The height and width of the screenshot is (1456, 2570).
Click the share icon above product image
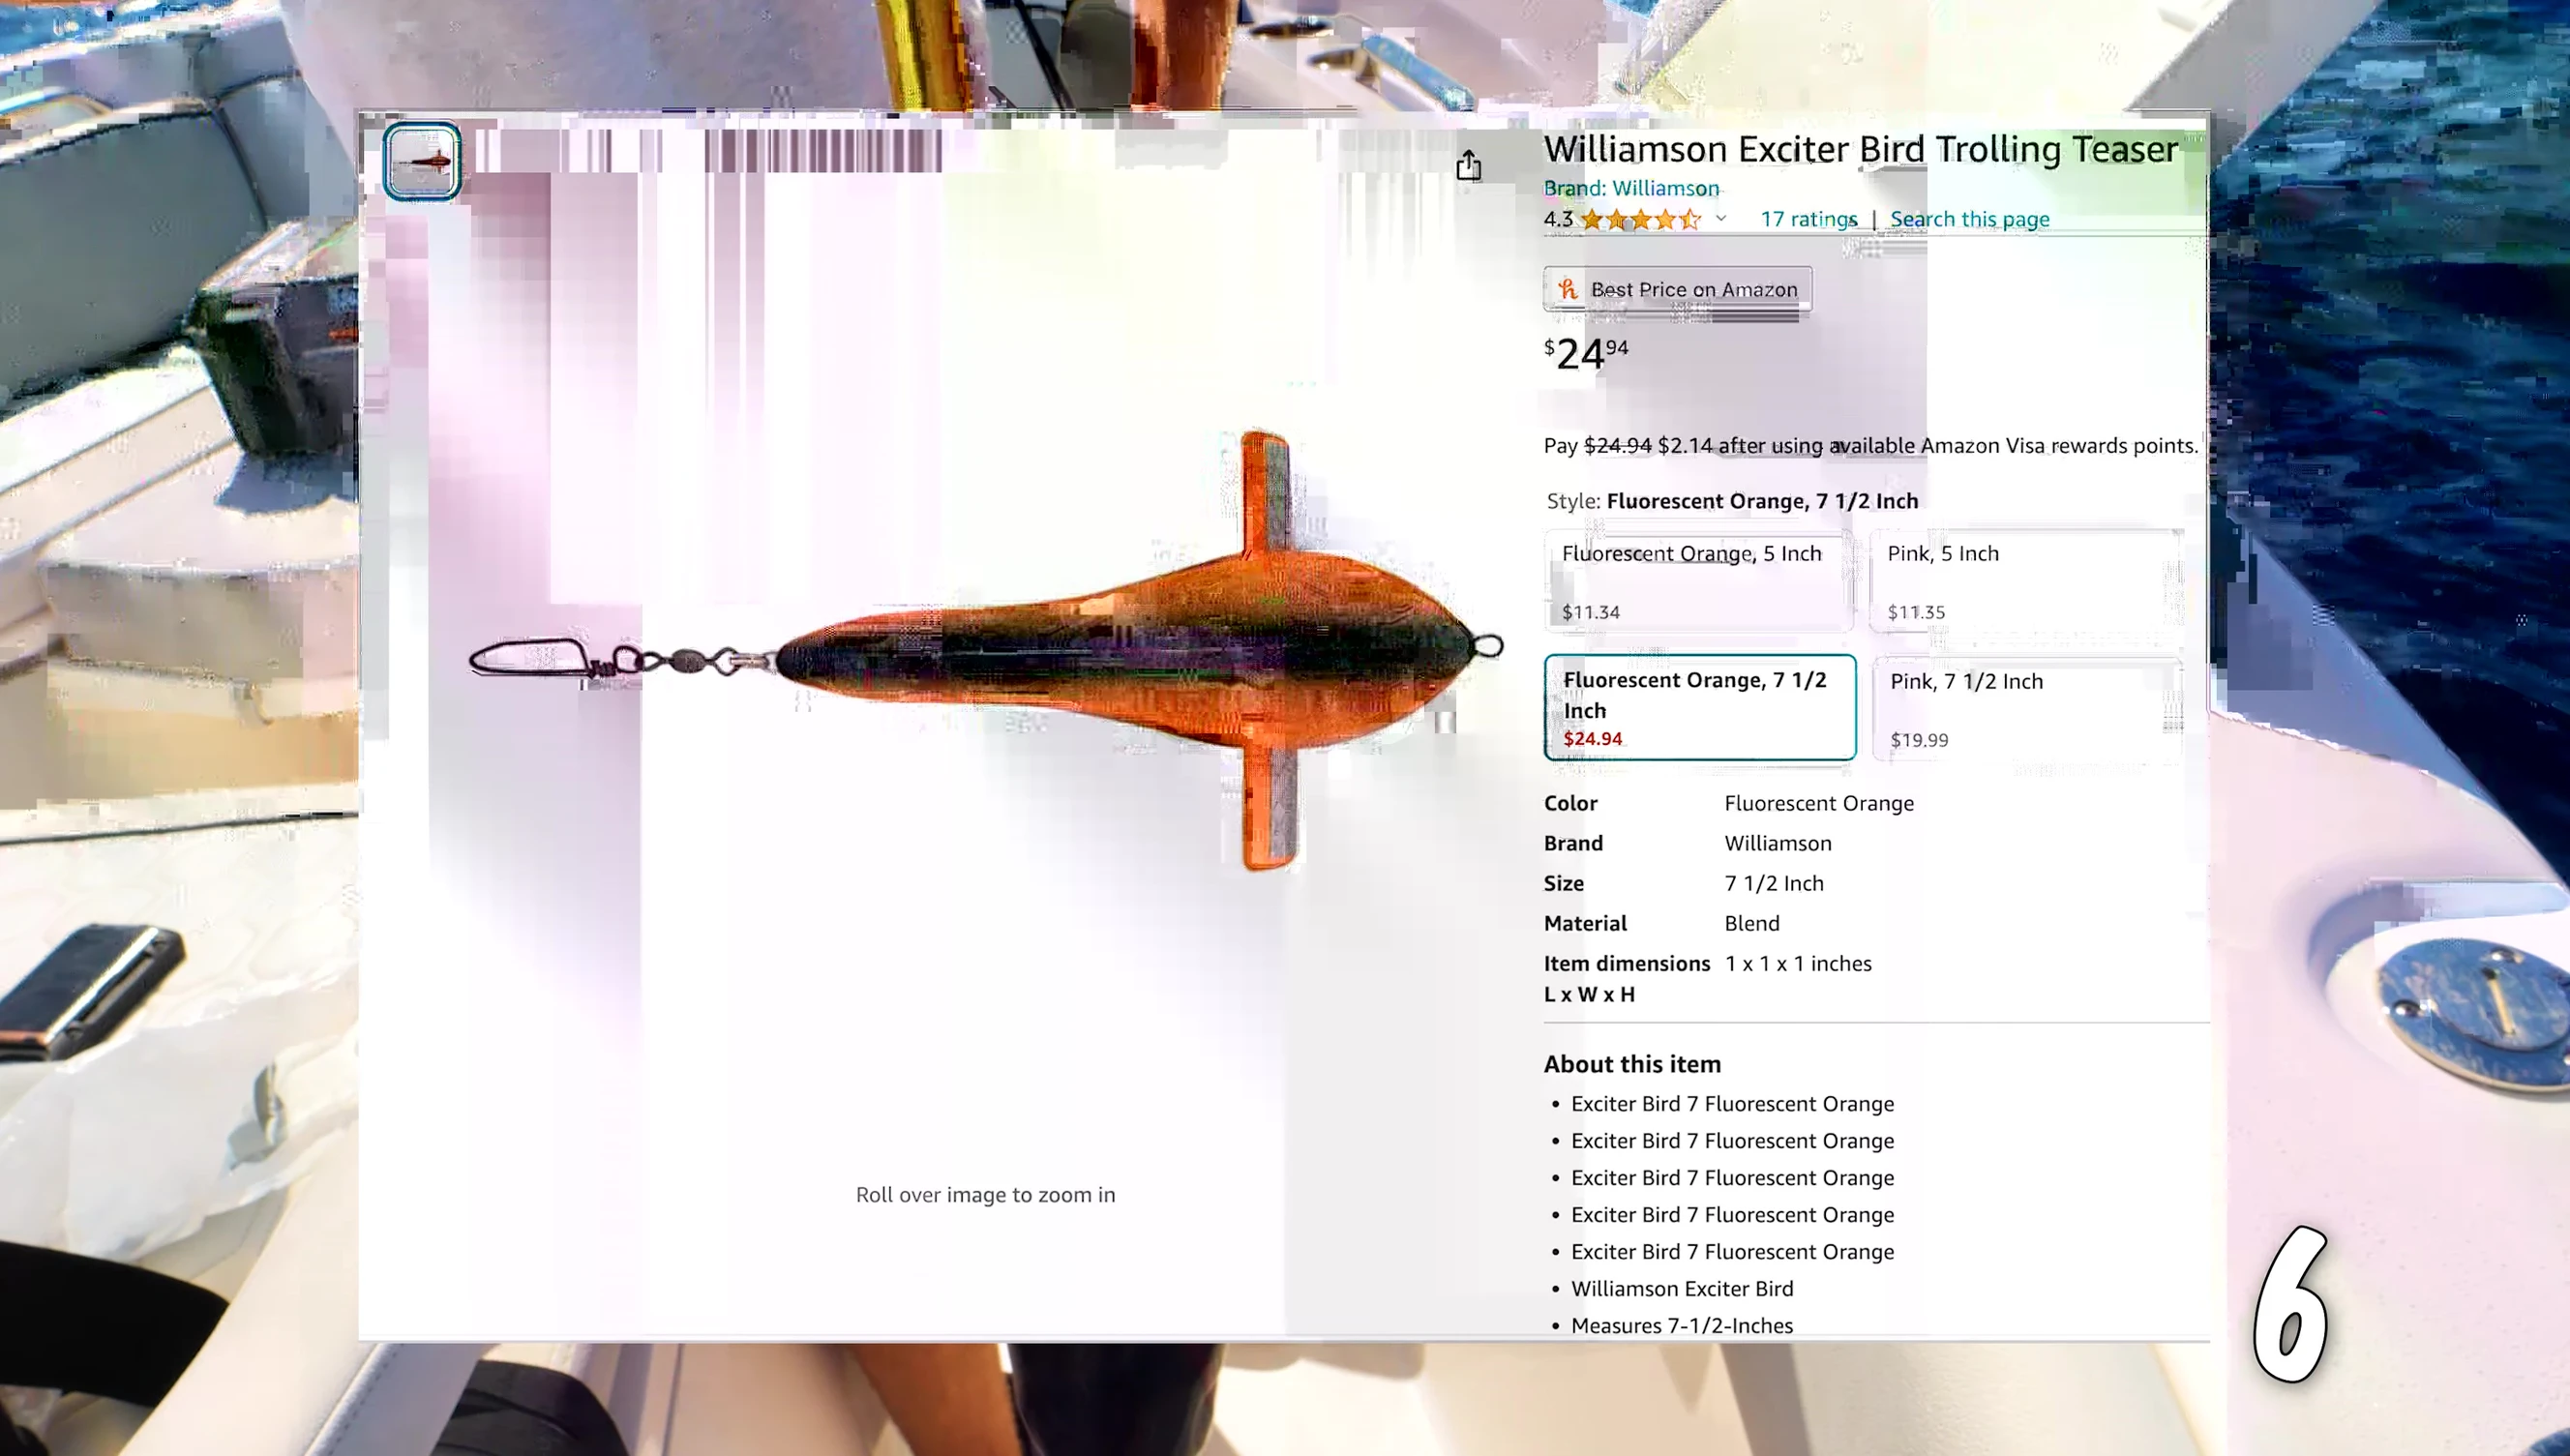pos(1468,165)
